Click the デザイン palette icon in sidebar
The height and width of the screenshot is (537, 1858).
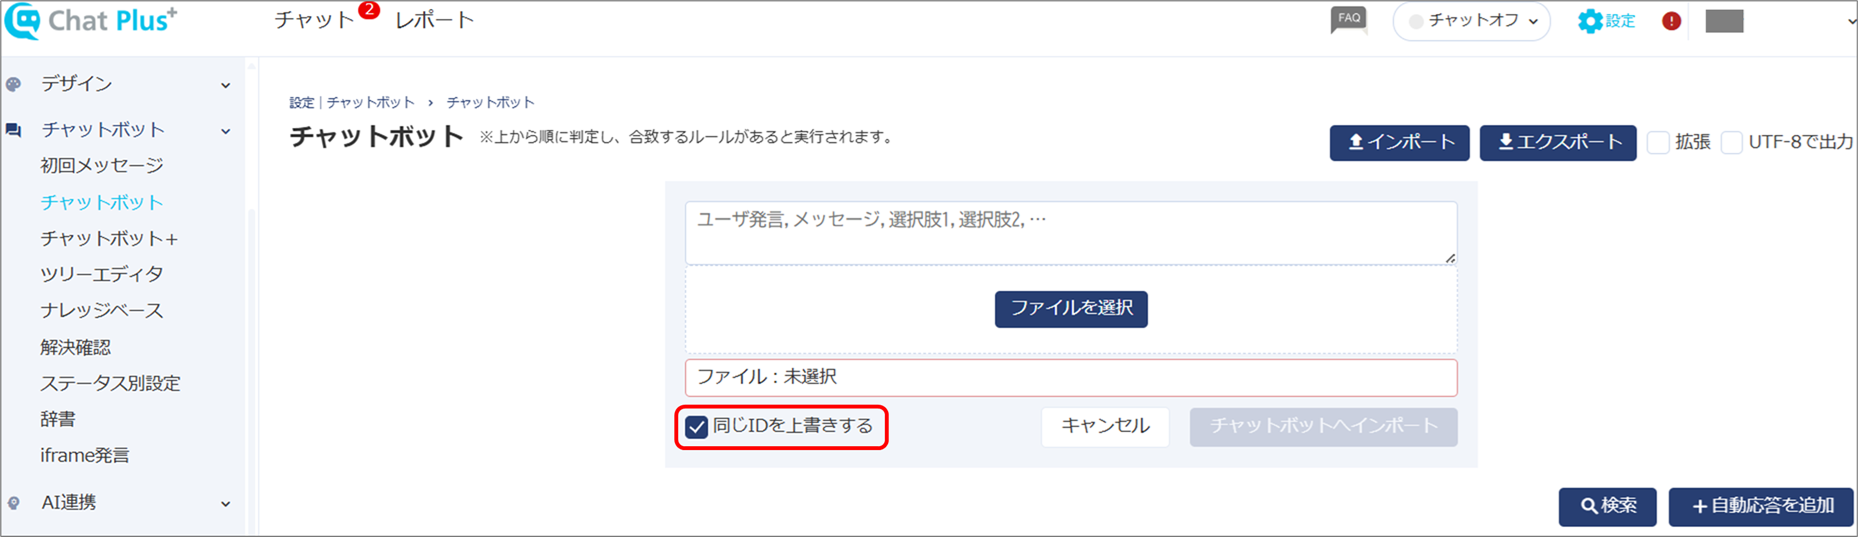14,85
